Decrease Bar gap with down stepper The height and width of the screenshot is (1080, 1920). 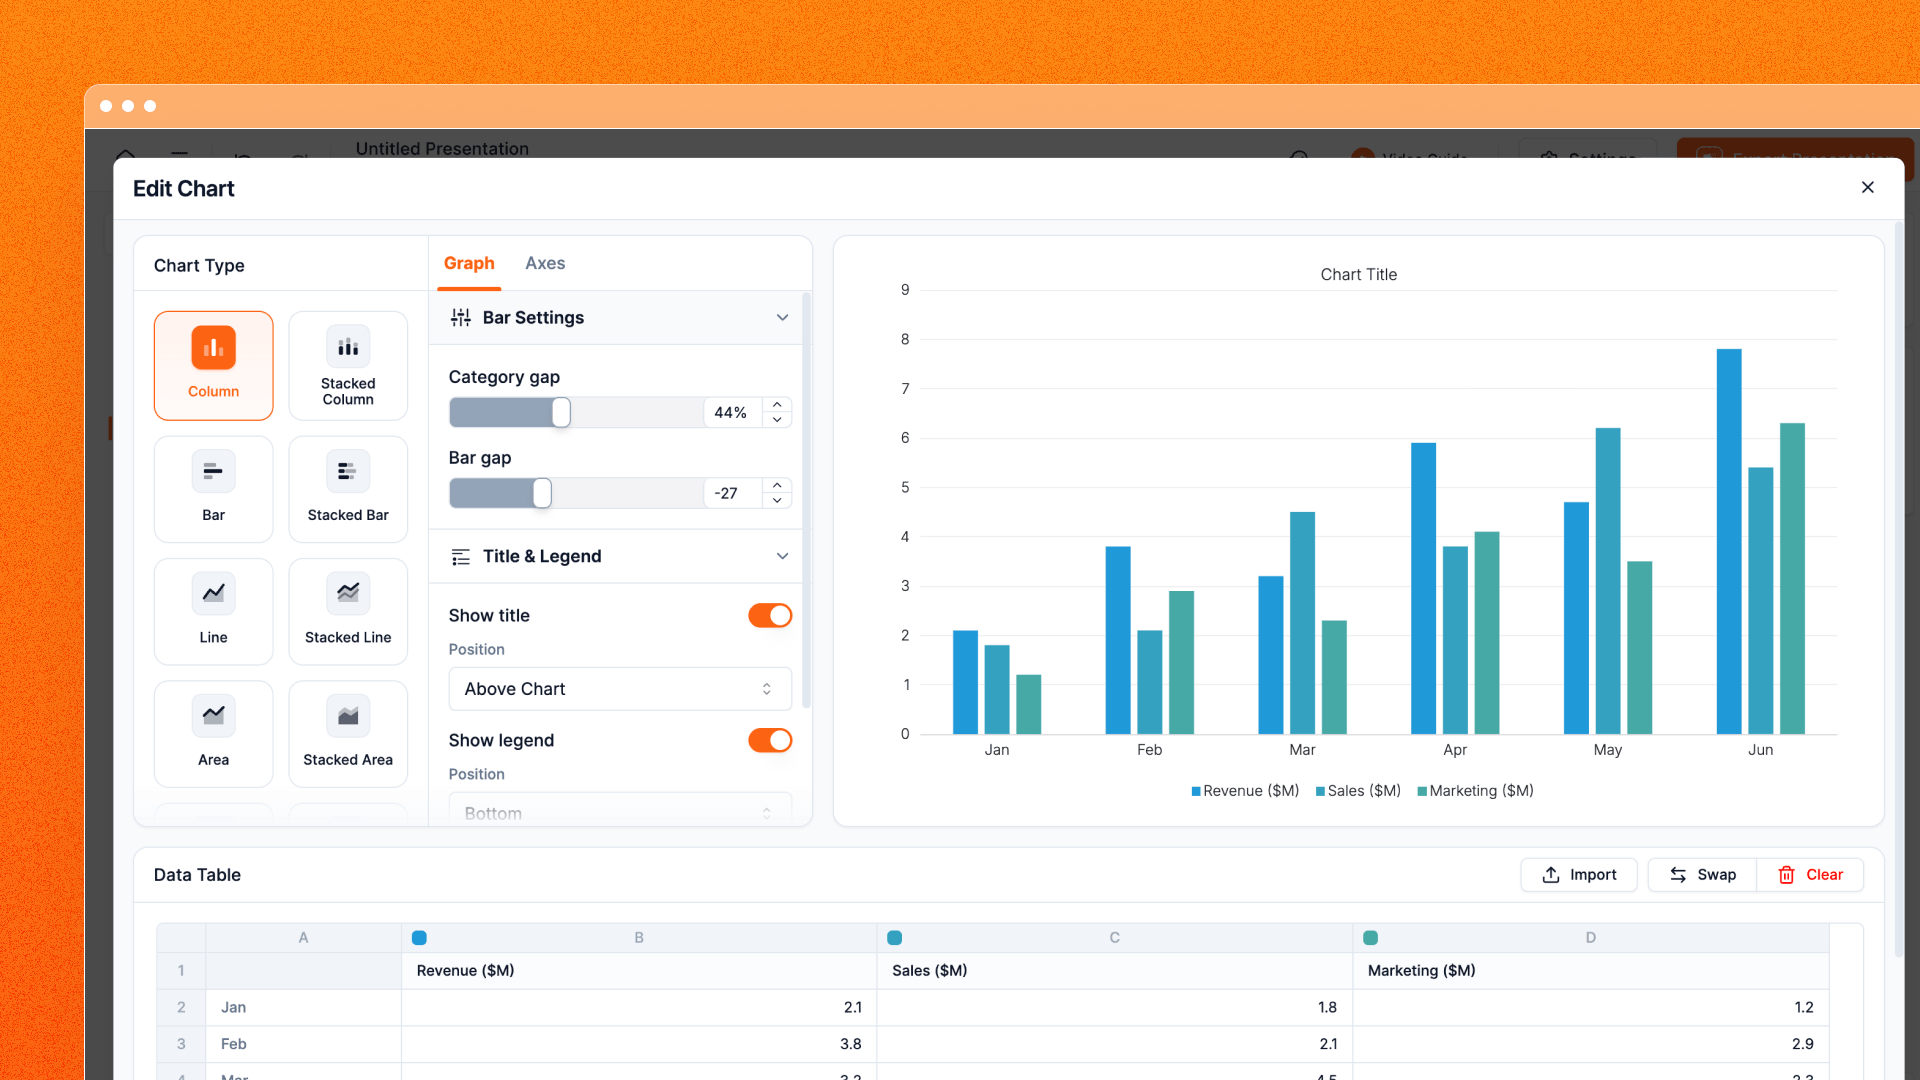tap(777, 500)
